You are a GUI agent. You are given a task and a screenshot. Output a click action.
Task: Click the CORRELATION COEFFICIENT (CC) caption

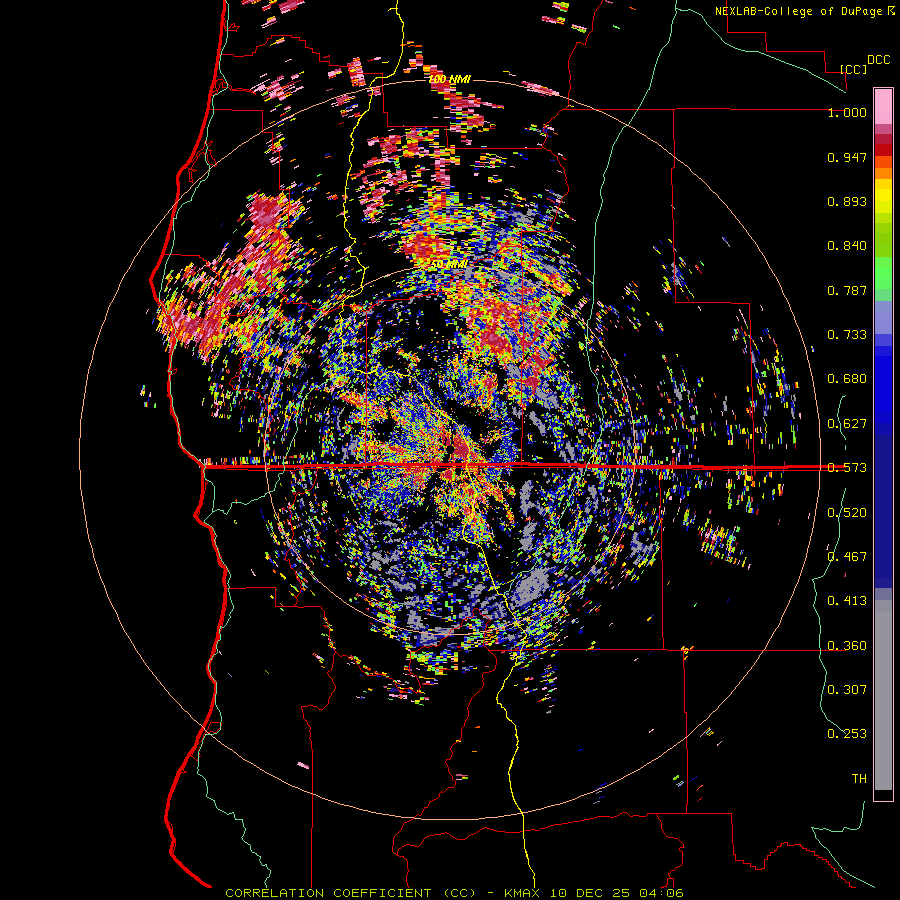coord(350,893)
